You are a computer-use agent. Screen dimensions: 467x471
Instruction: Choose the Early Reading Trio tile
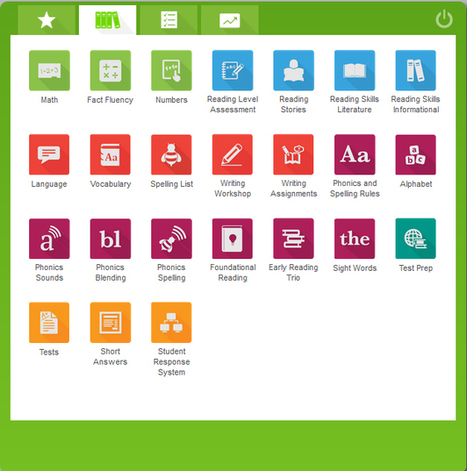(x=294, y=239)
